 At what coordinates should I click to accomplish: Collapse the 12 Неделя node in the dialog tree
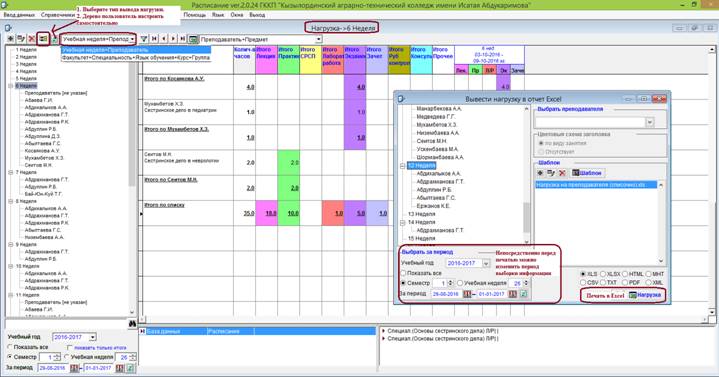(403, 166)
